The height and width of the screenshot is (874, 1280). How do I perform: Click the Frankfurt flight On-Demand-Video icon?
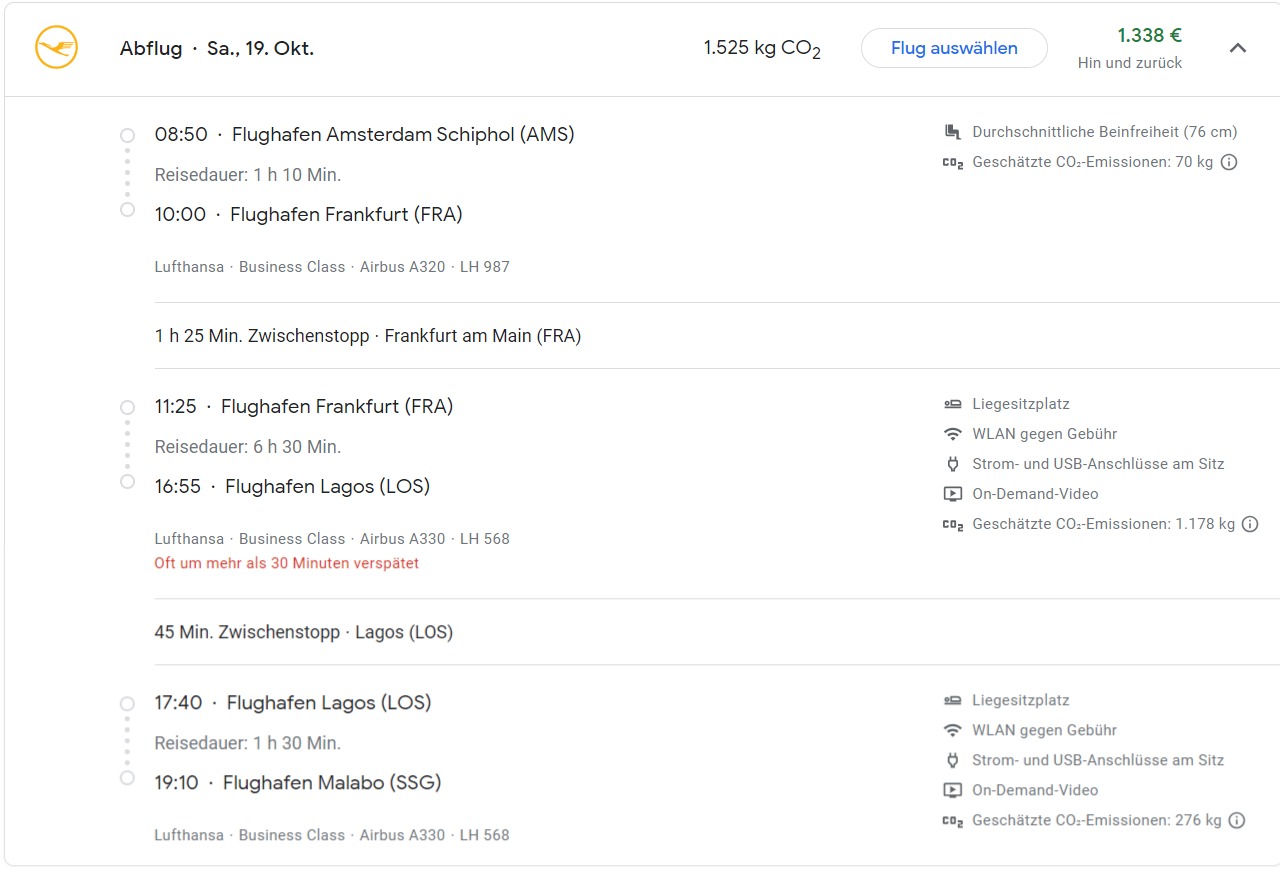tap(952, 494)
